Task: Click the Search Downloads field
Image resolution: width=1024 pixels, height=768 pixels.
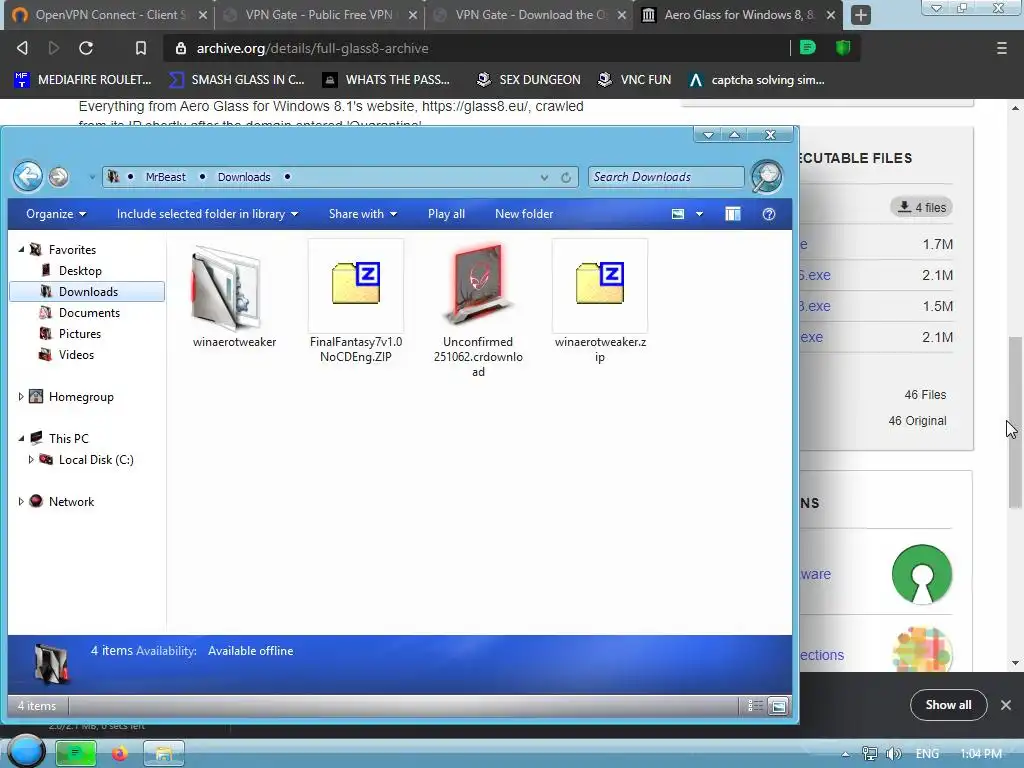Action: pos(666,177)
